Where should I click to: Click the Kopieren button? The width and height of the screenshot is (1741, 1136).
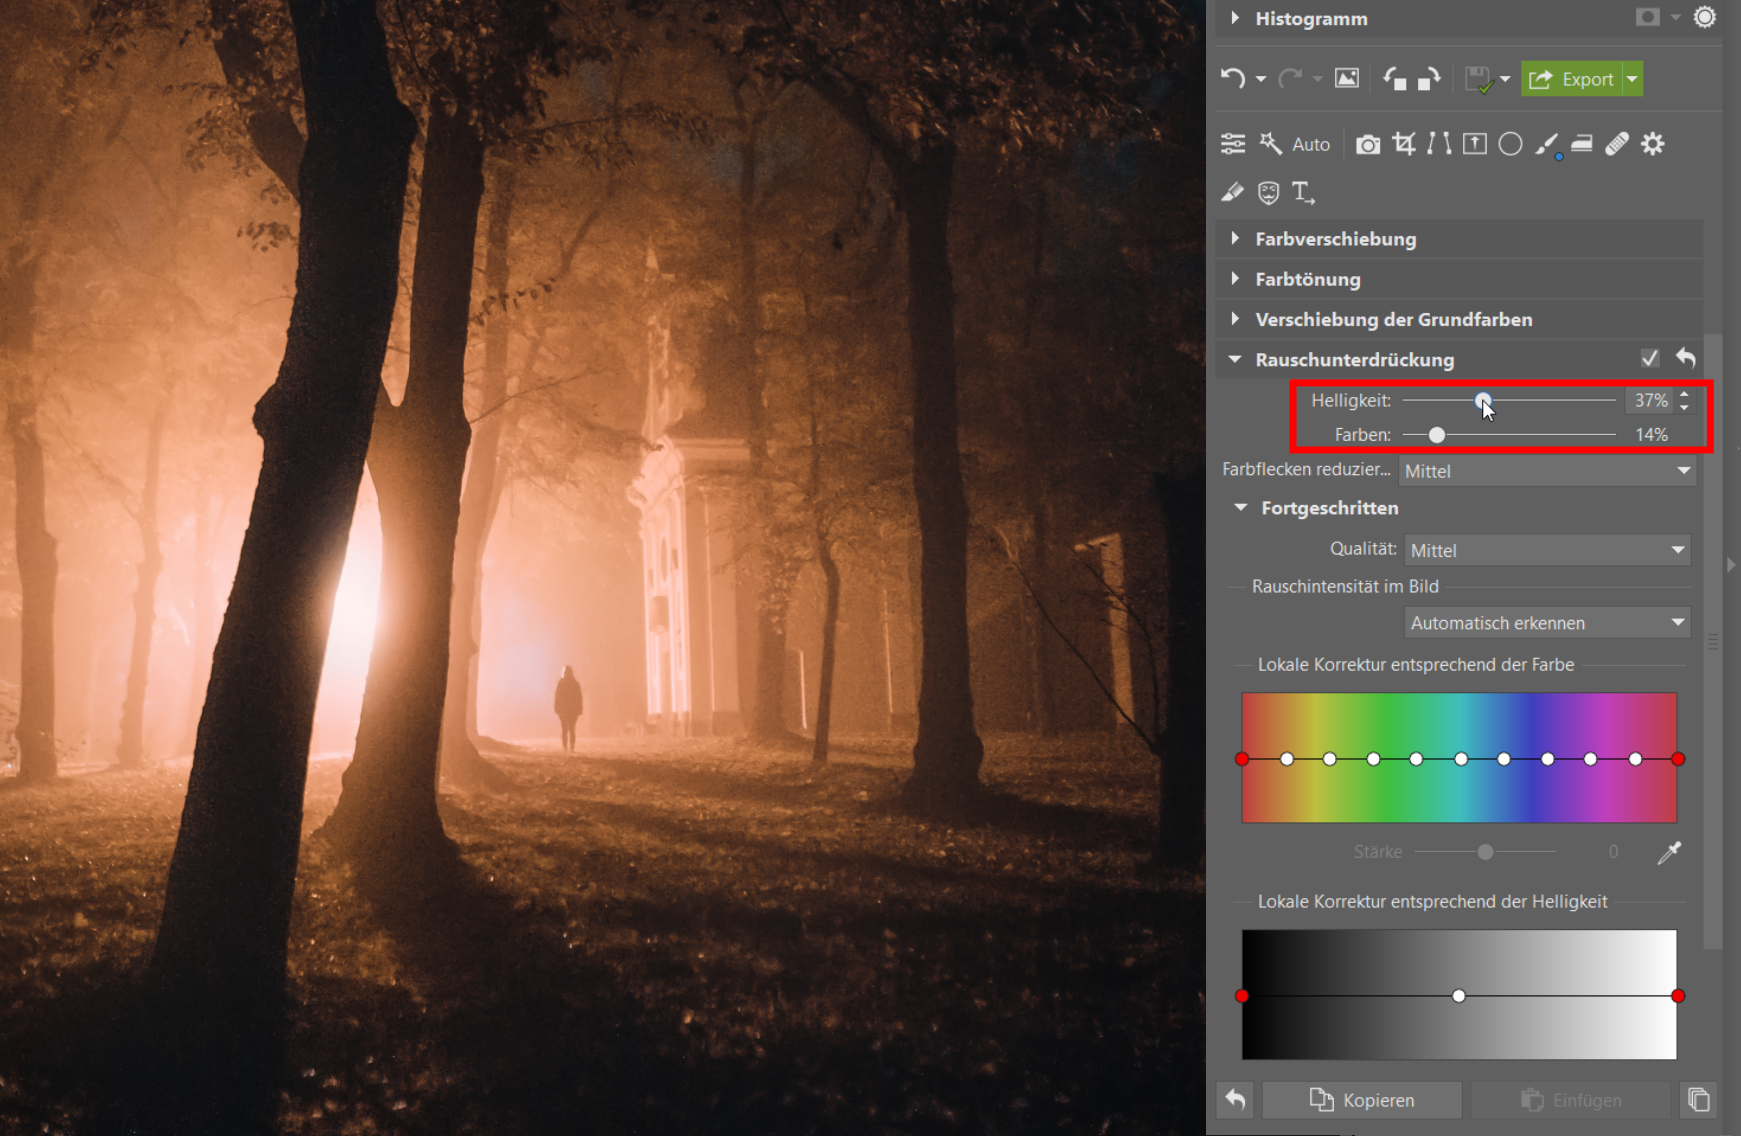point(1362,1100)
